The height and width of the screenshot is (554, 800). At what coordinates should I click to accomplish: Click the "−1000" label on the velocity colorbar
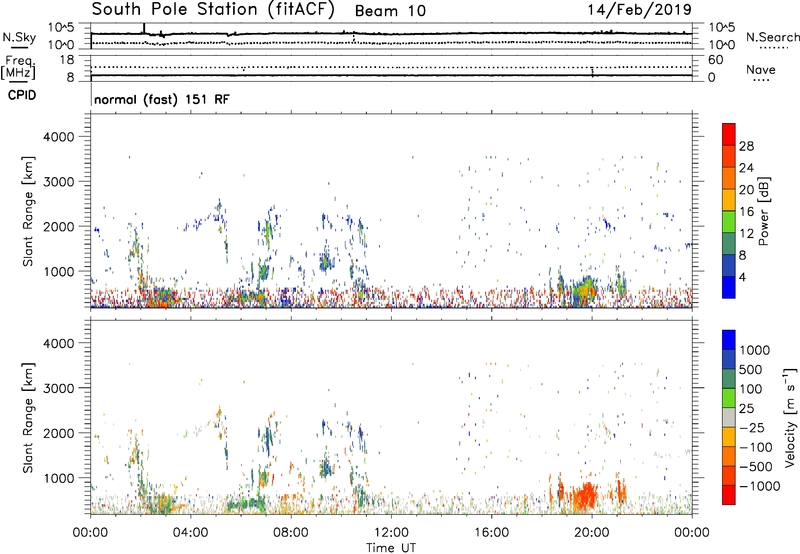(760, 486)
